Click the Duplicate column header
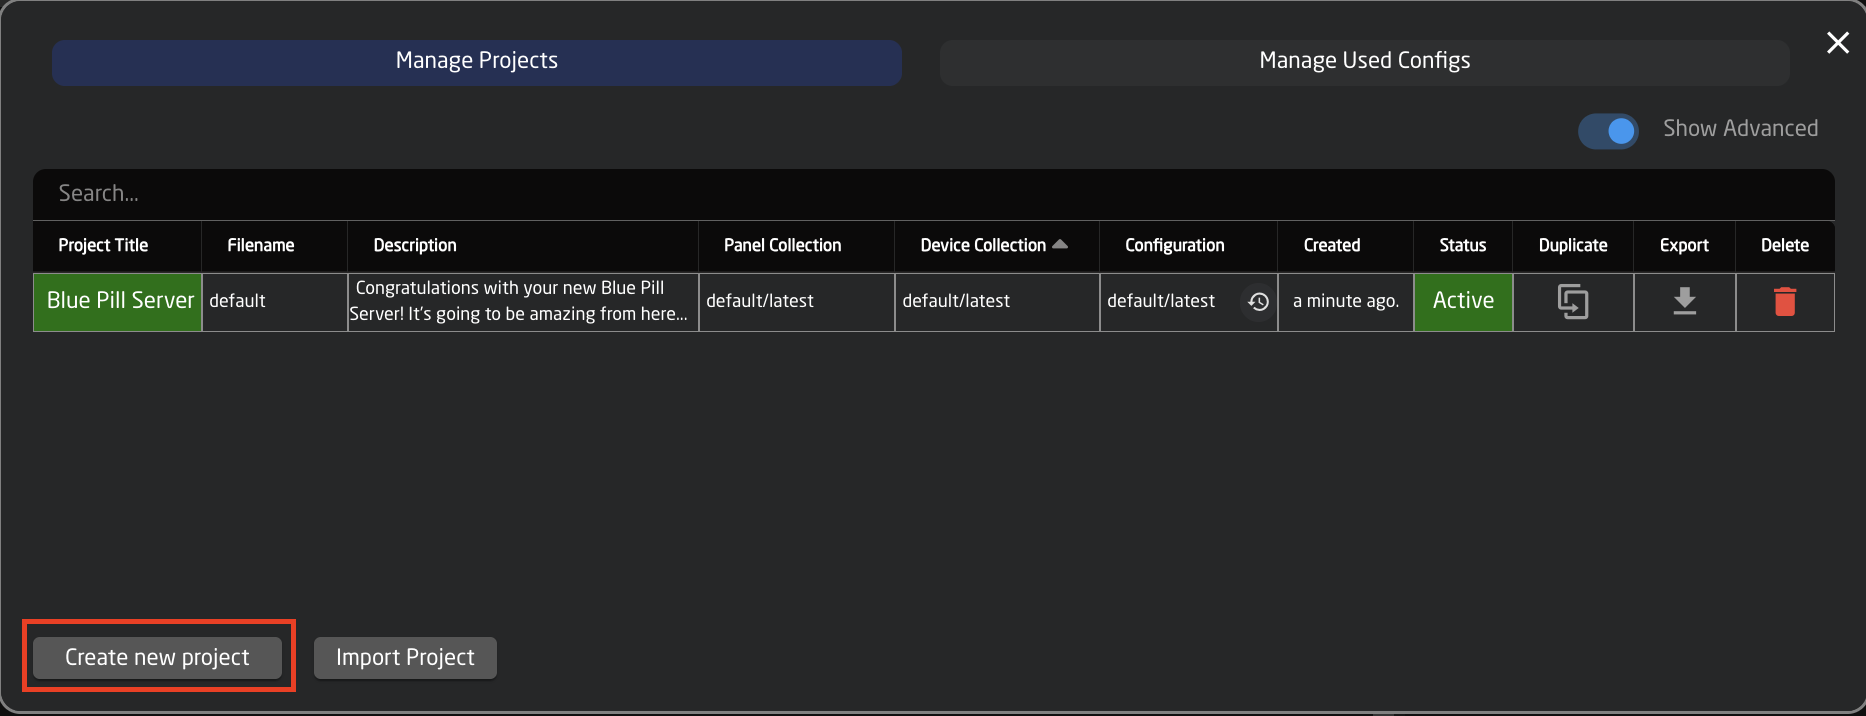 (1573, 245)
